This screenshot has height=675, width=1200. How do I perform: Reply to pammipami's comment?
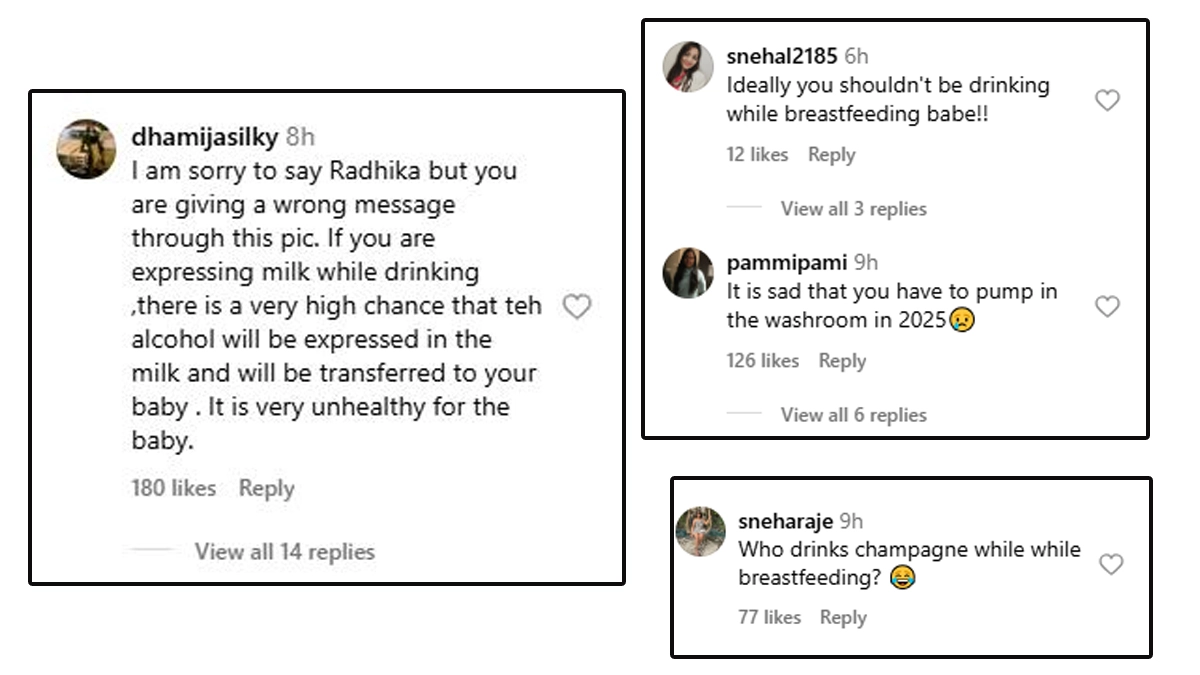842,361
